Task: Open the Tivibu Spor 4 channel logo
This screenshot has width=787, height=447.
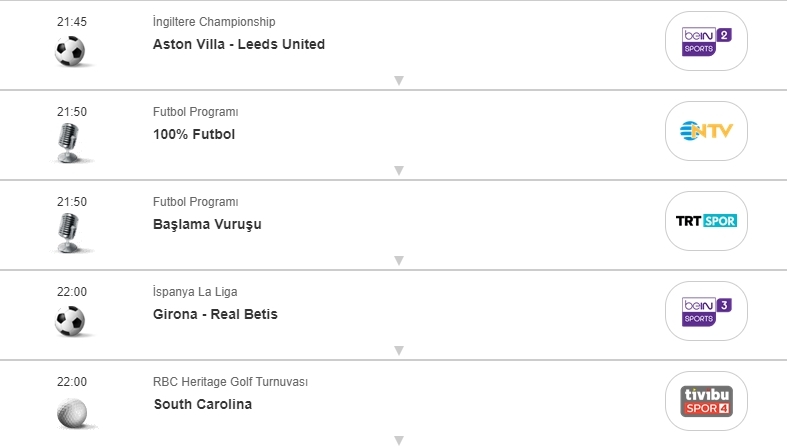Action: point(706,401)
